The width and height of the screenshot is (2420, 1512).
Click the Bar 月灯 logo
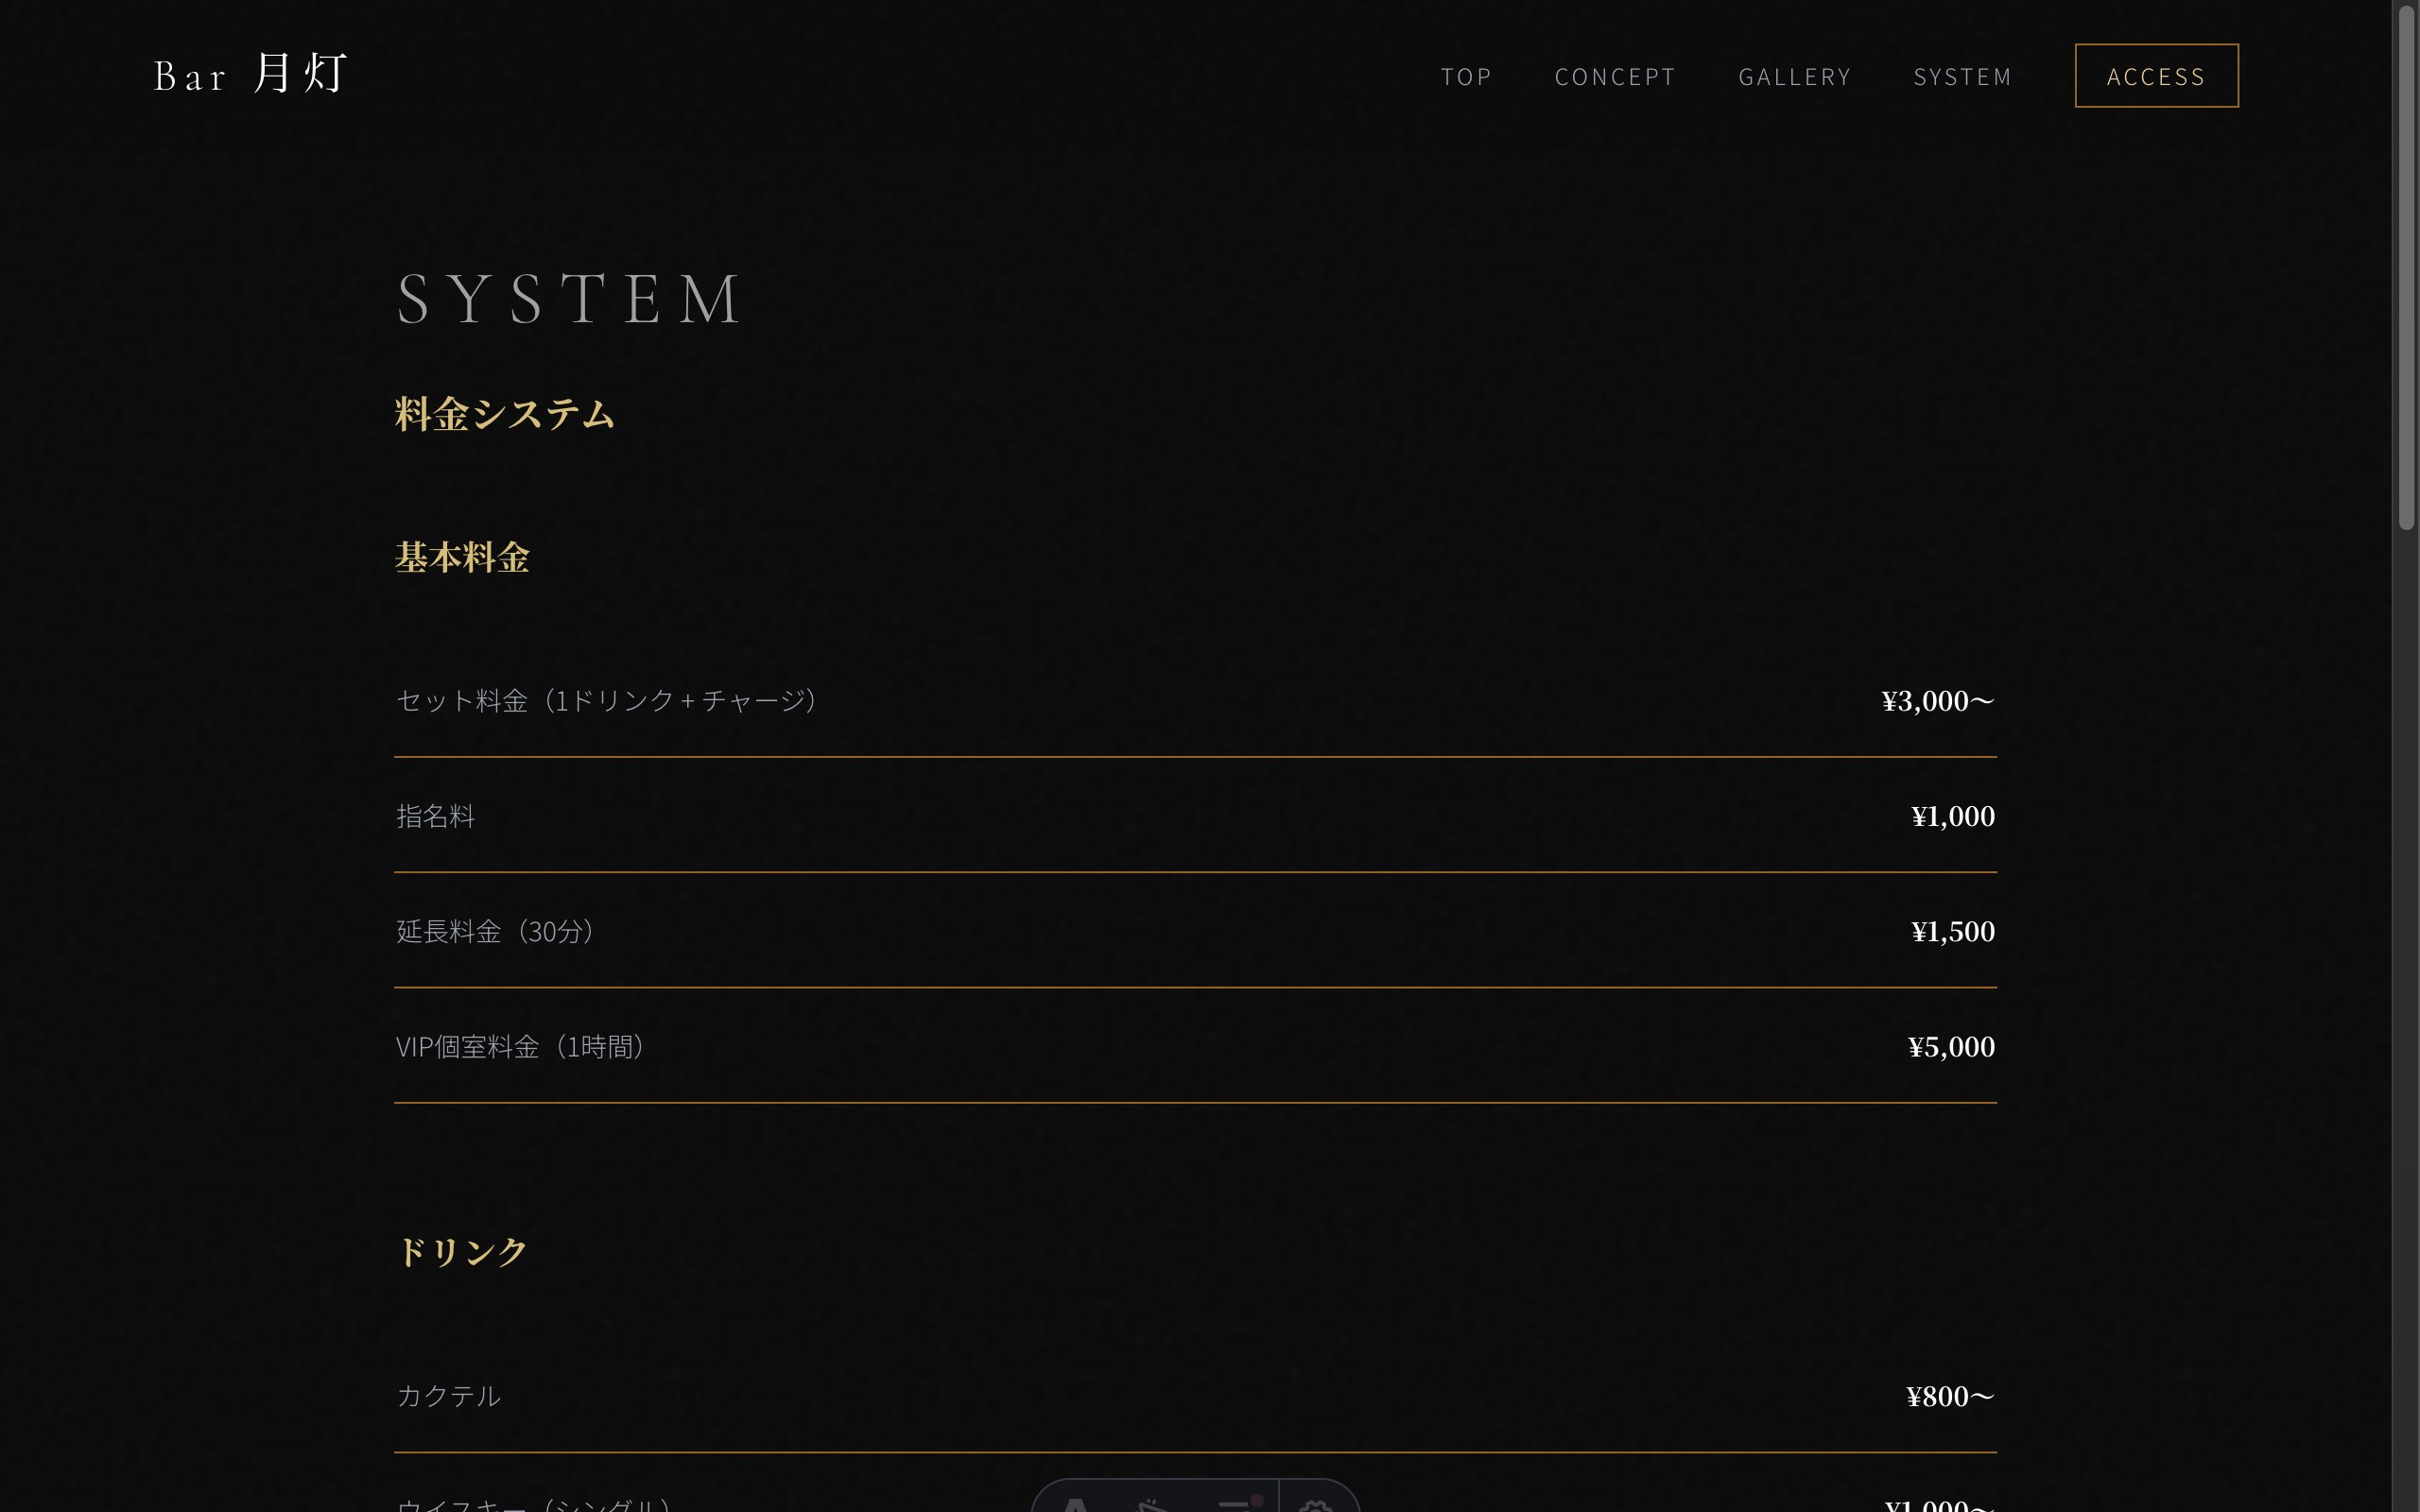[250, 75]
